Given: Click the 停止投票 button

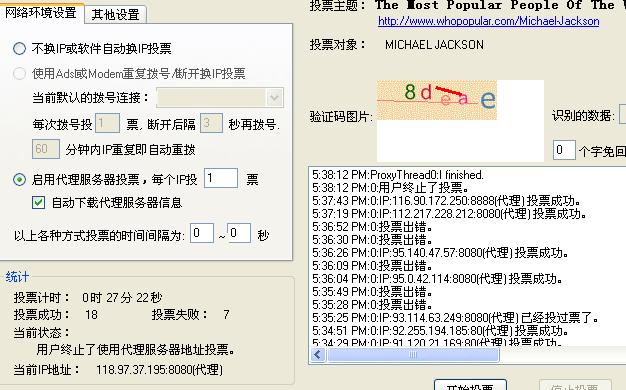Looking at the screenshot, I should pyautogui.click(x=575, y=385).
